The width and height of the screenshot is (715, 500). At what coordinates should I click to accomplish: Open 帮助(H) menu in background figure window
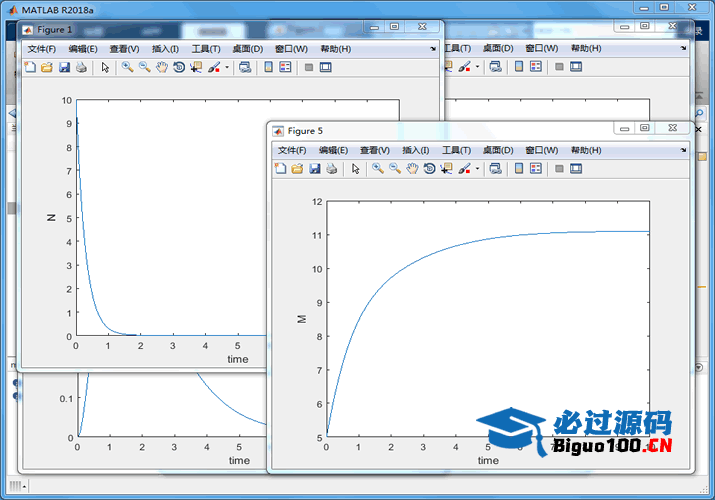point(586,48)
